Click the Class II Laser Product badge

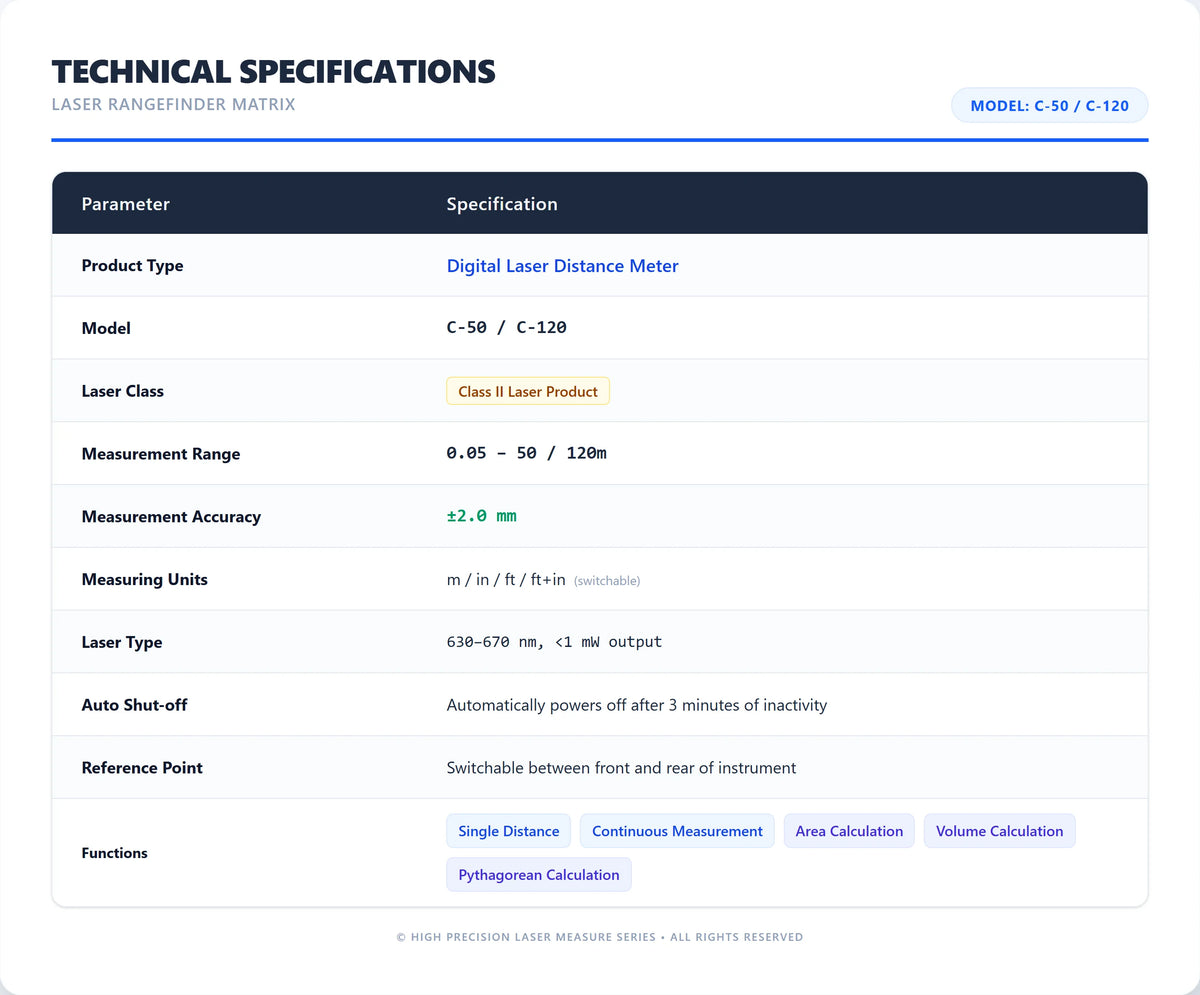point(528,392)
